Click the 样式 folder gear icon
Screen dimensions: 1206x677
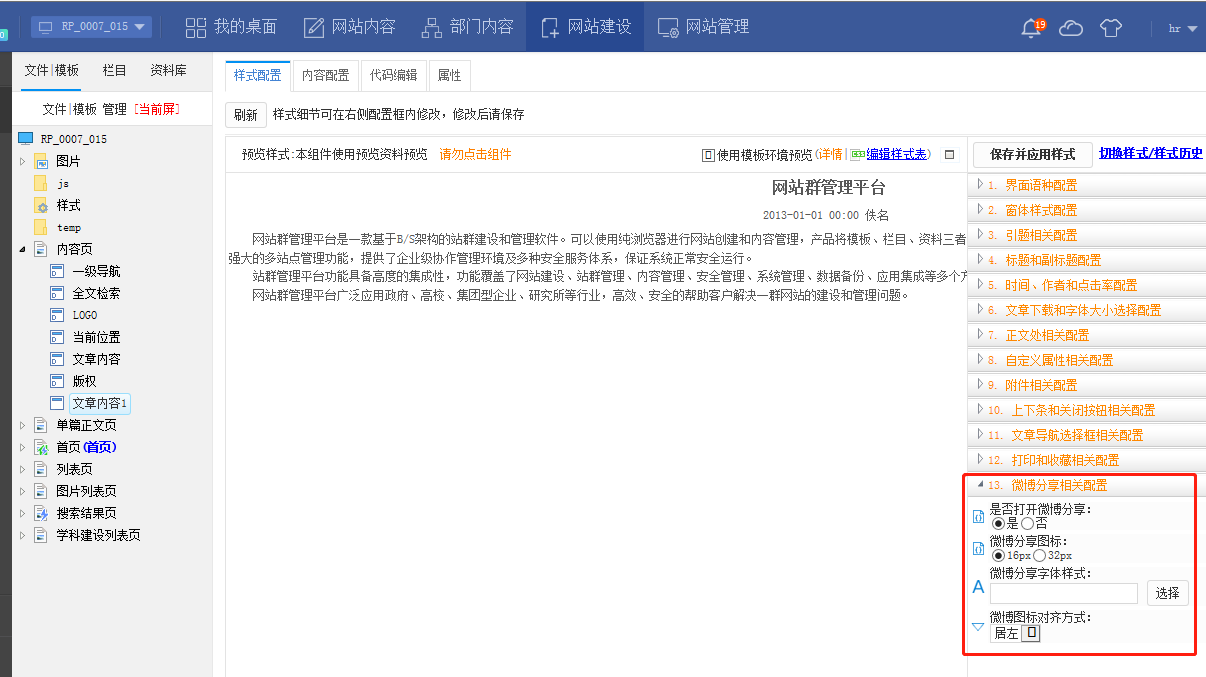pyautogui.click(x=41, y=206)
